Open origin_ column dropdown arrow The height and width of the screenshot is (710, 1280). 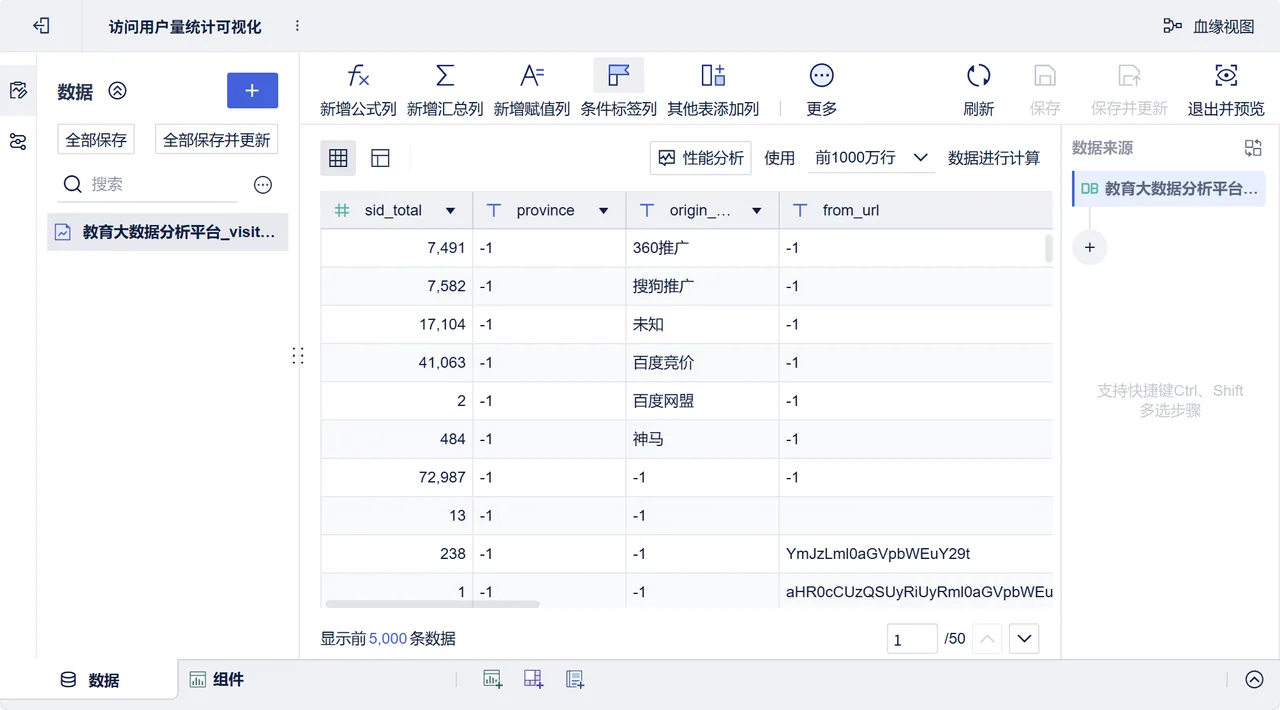757,211
